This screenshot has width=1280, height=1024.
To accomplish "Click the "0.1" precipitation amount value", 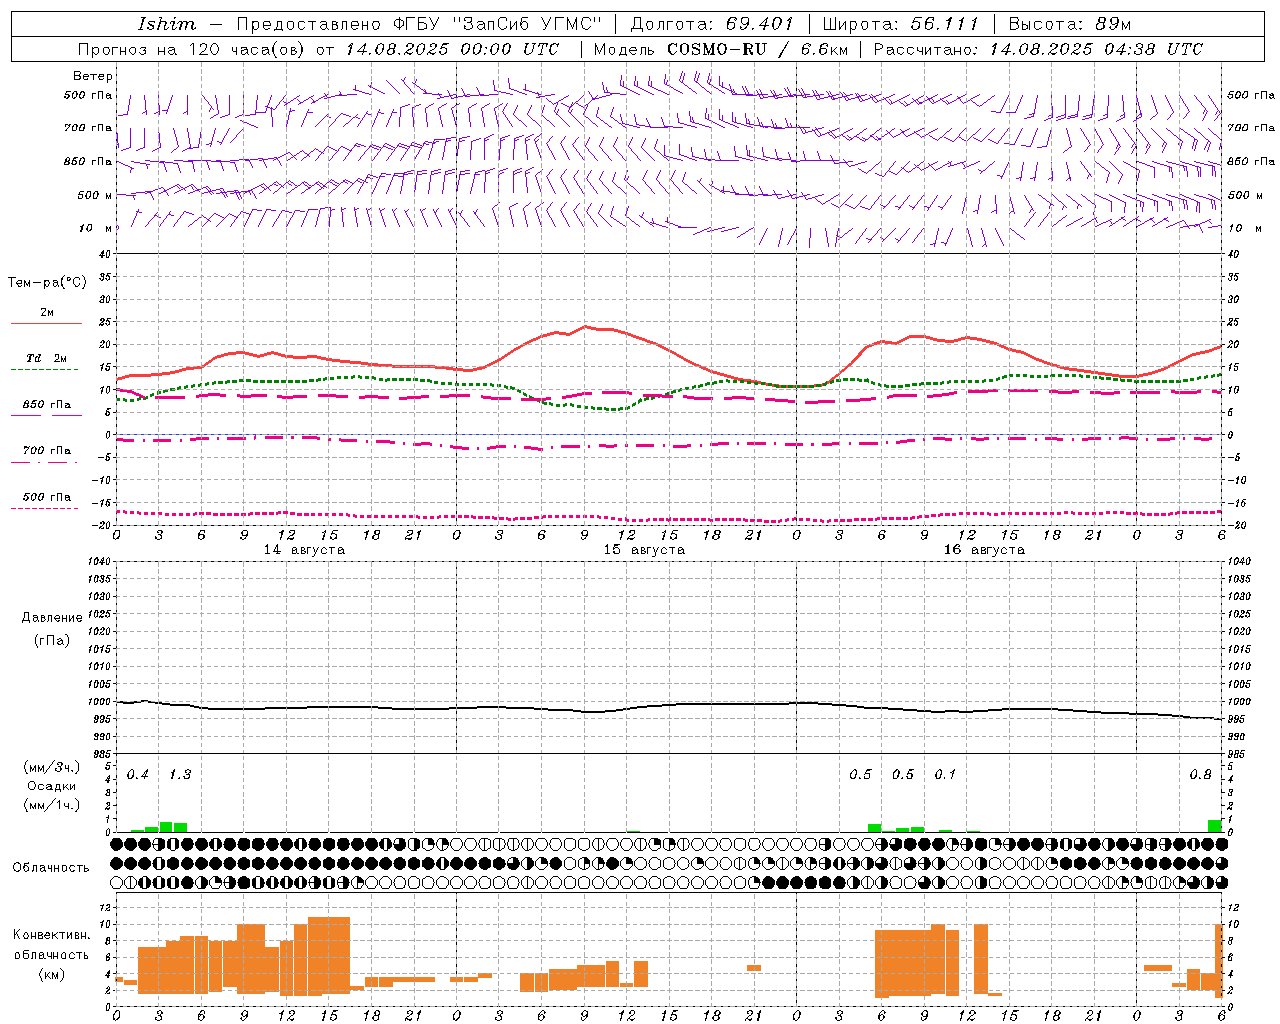I will coord(945,774).
